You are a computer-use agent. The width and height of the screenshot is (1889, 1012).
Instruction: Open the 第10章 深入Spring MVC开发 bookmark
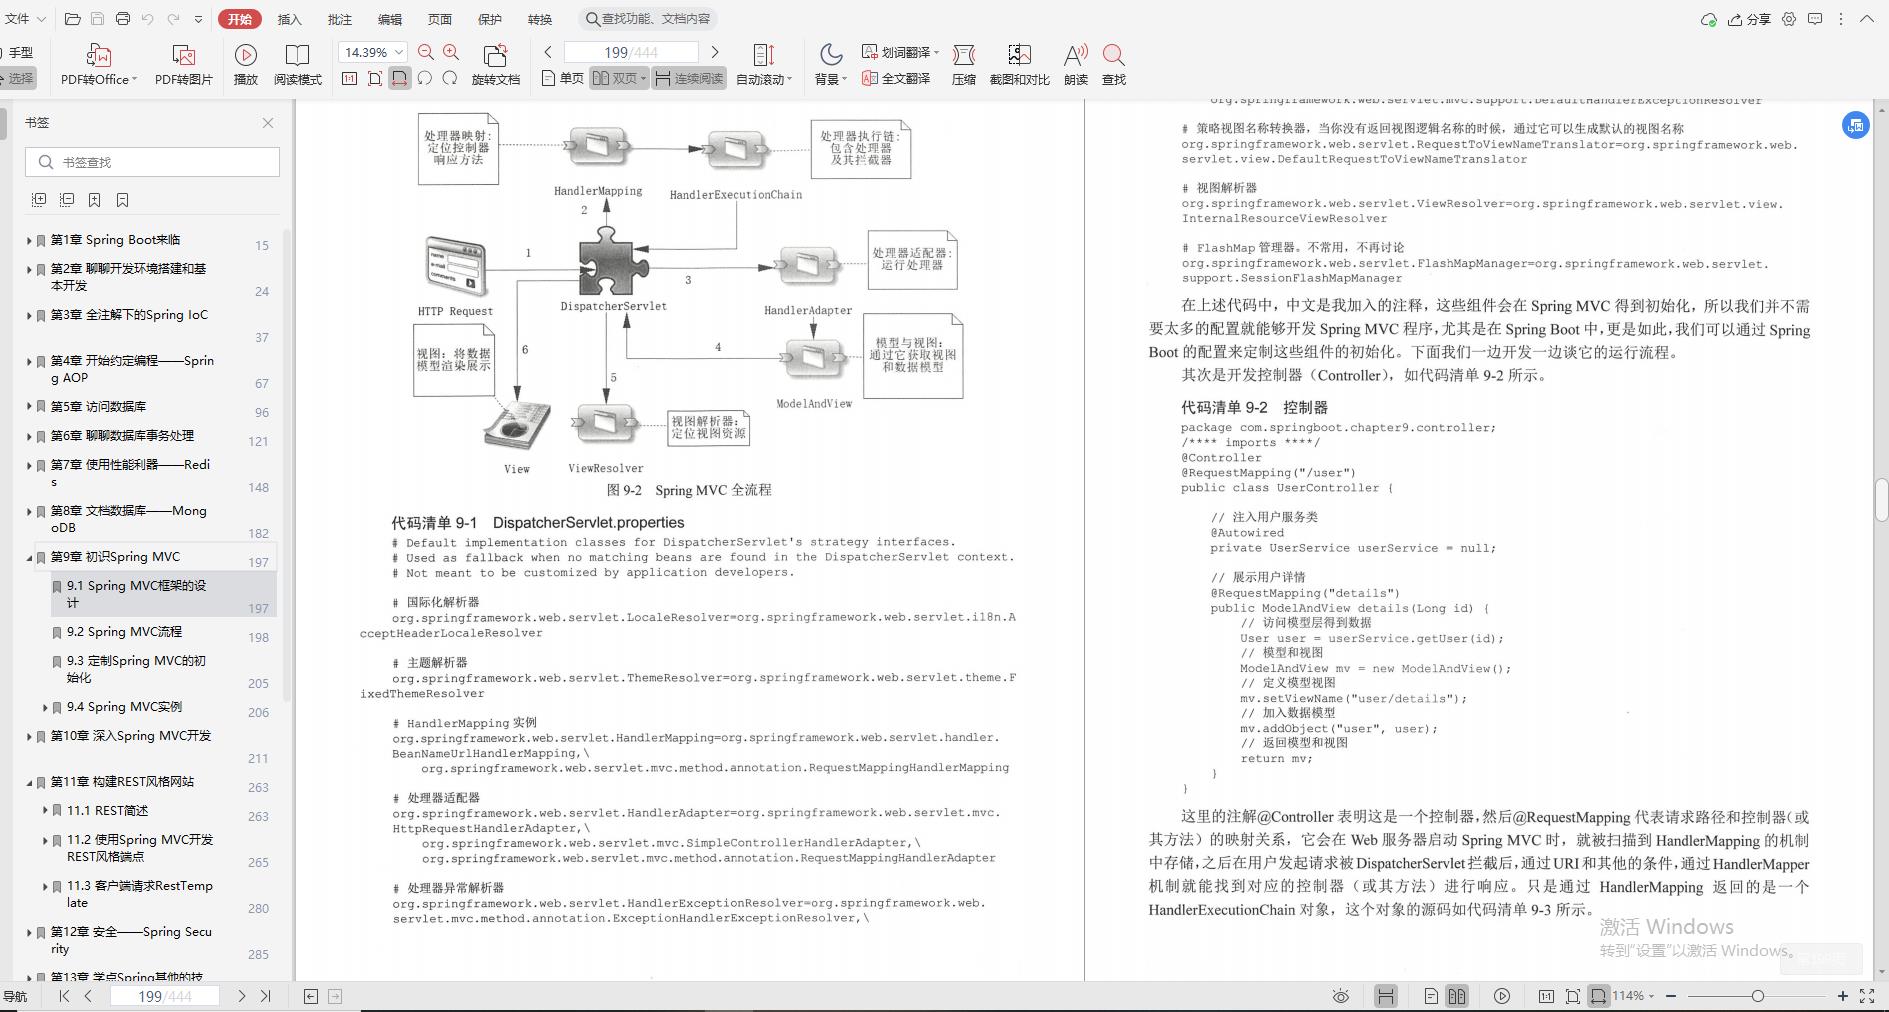tap(131, 736)
